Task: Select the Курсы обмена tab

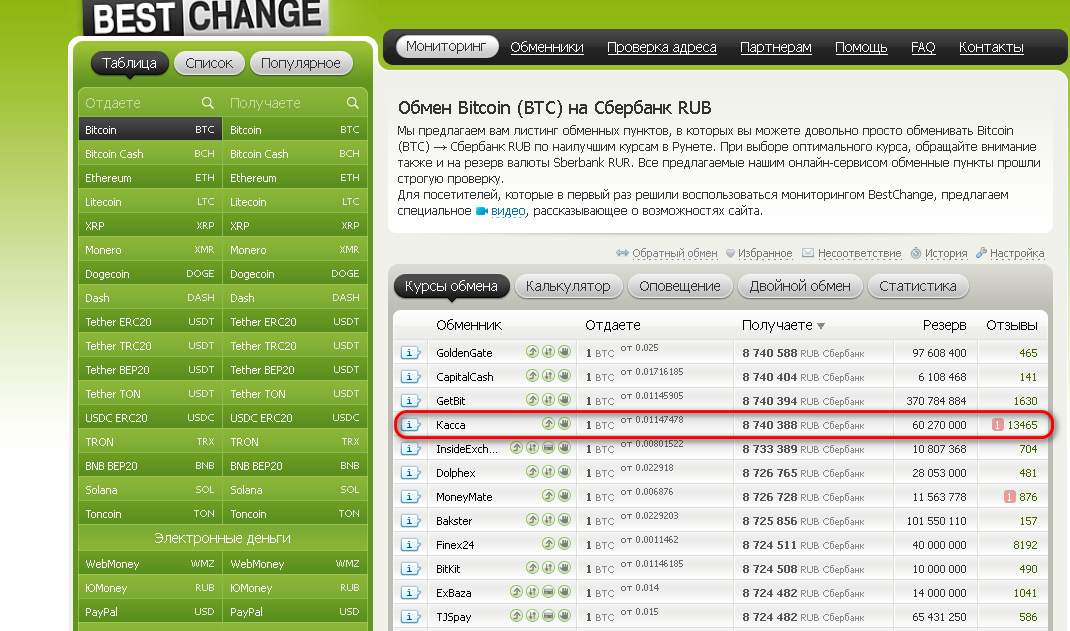Action: coord(451,287)
